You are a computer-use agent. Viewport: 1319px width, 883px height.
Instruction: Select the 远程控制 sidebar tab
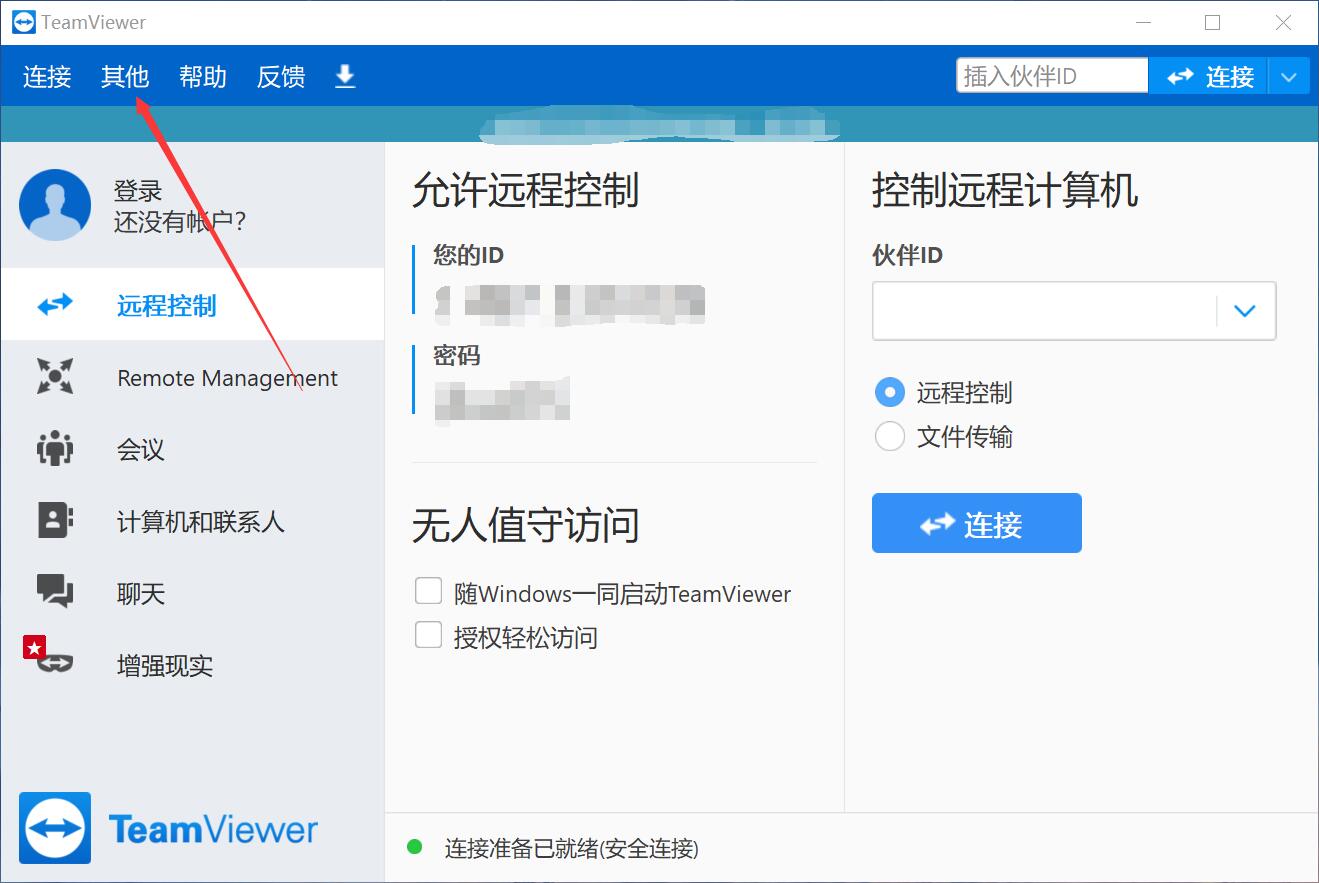192,304
